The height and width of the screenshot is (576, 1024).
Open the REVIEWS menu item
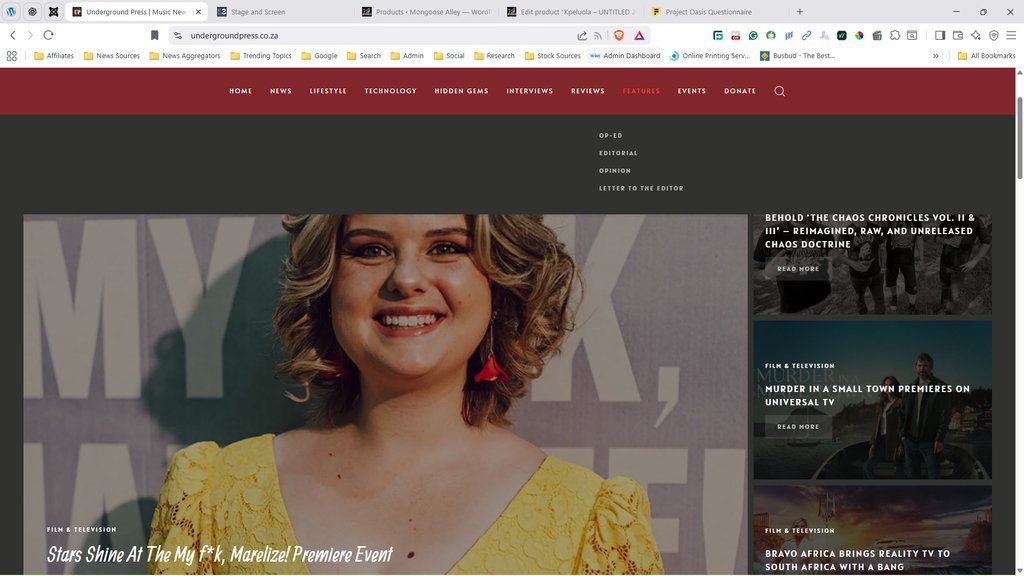coord(588,91)
